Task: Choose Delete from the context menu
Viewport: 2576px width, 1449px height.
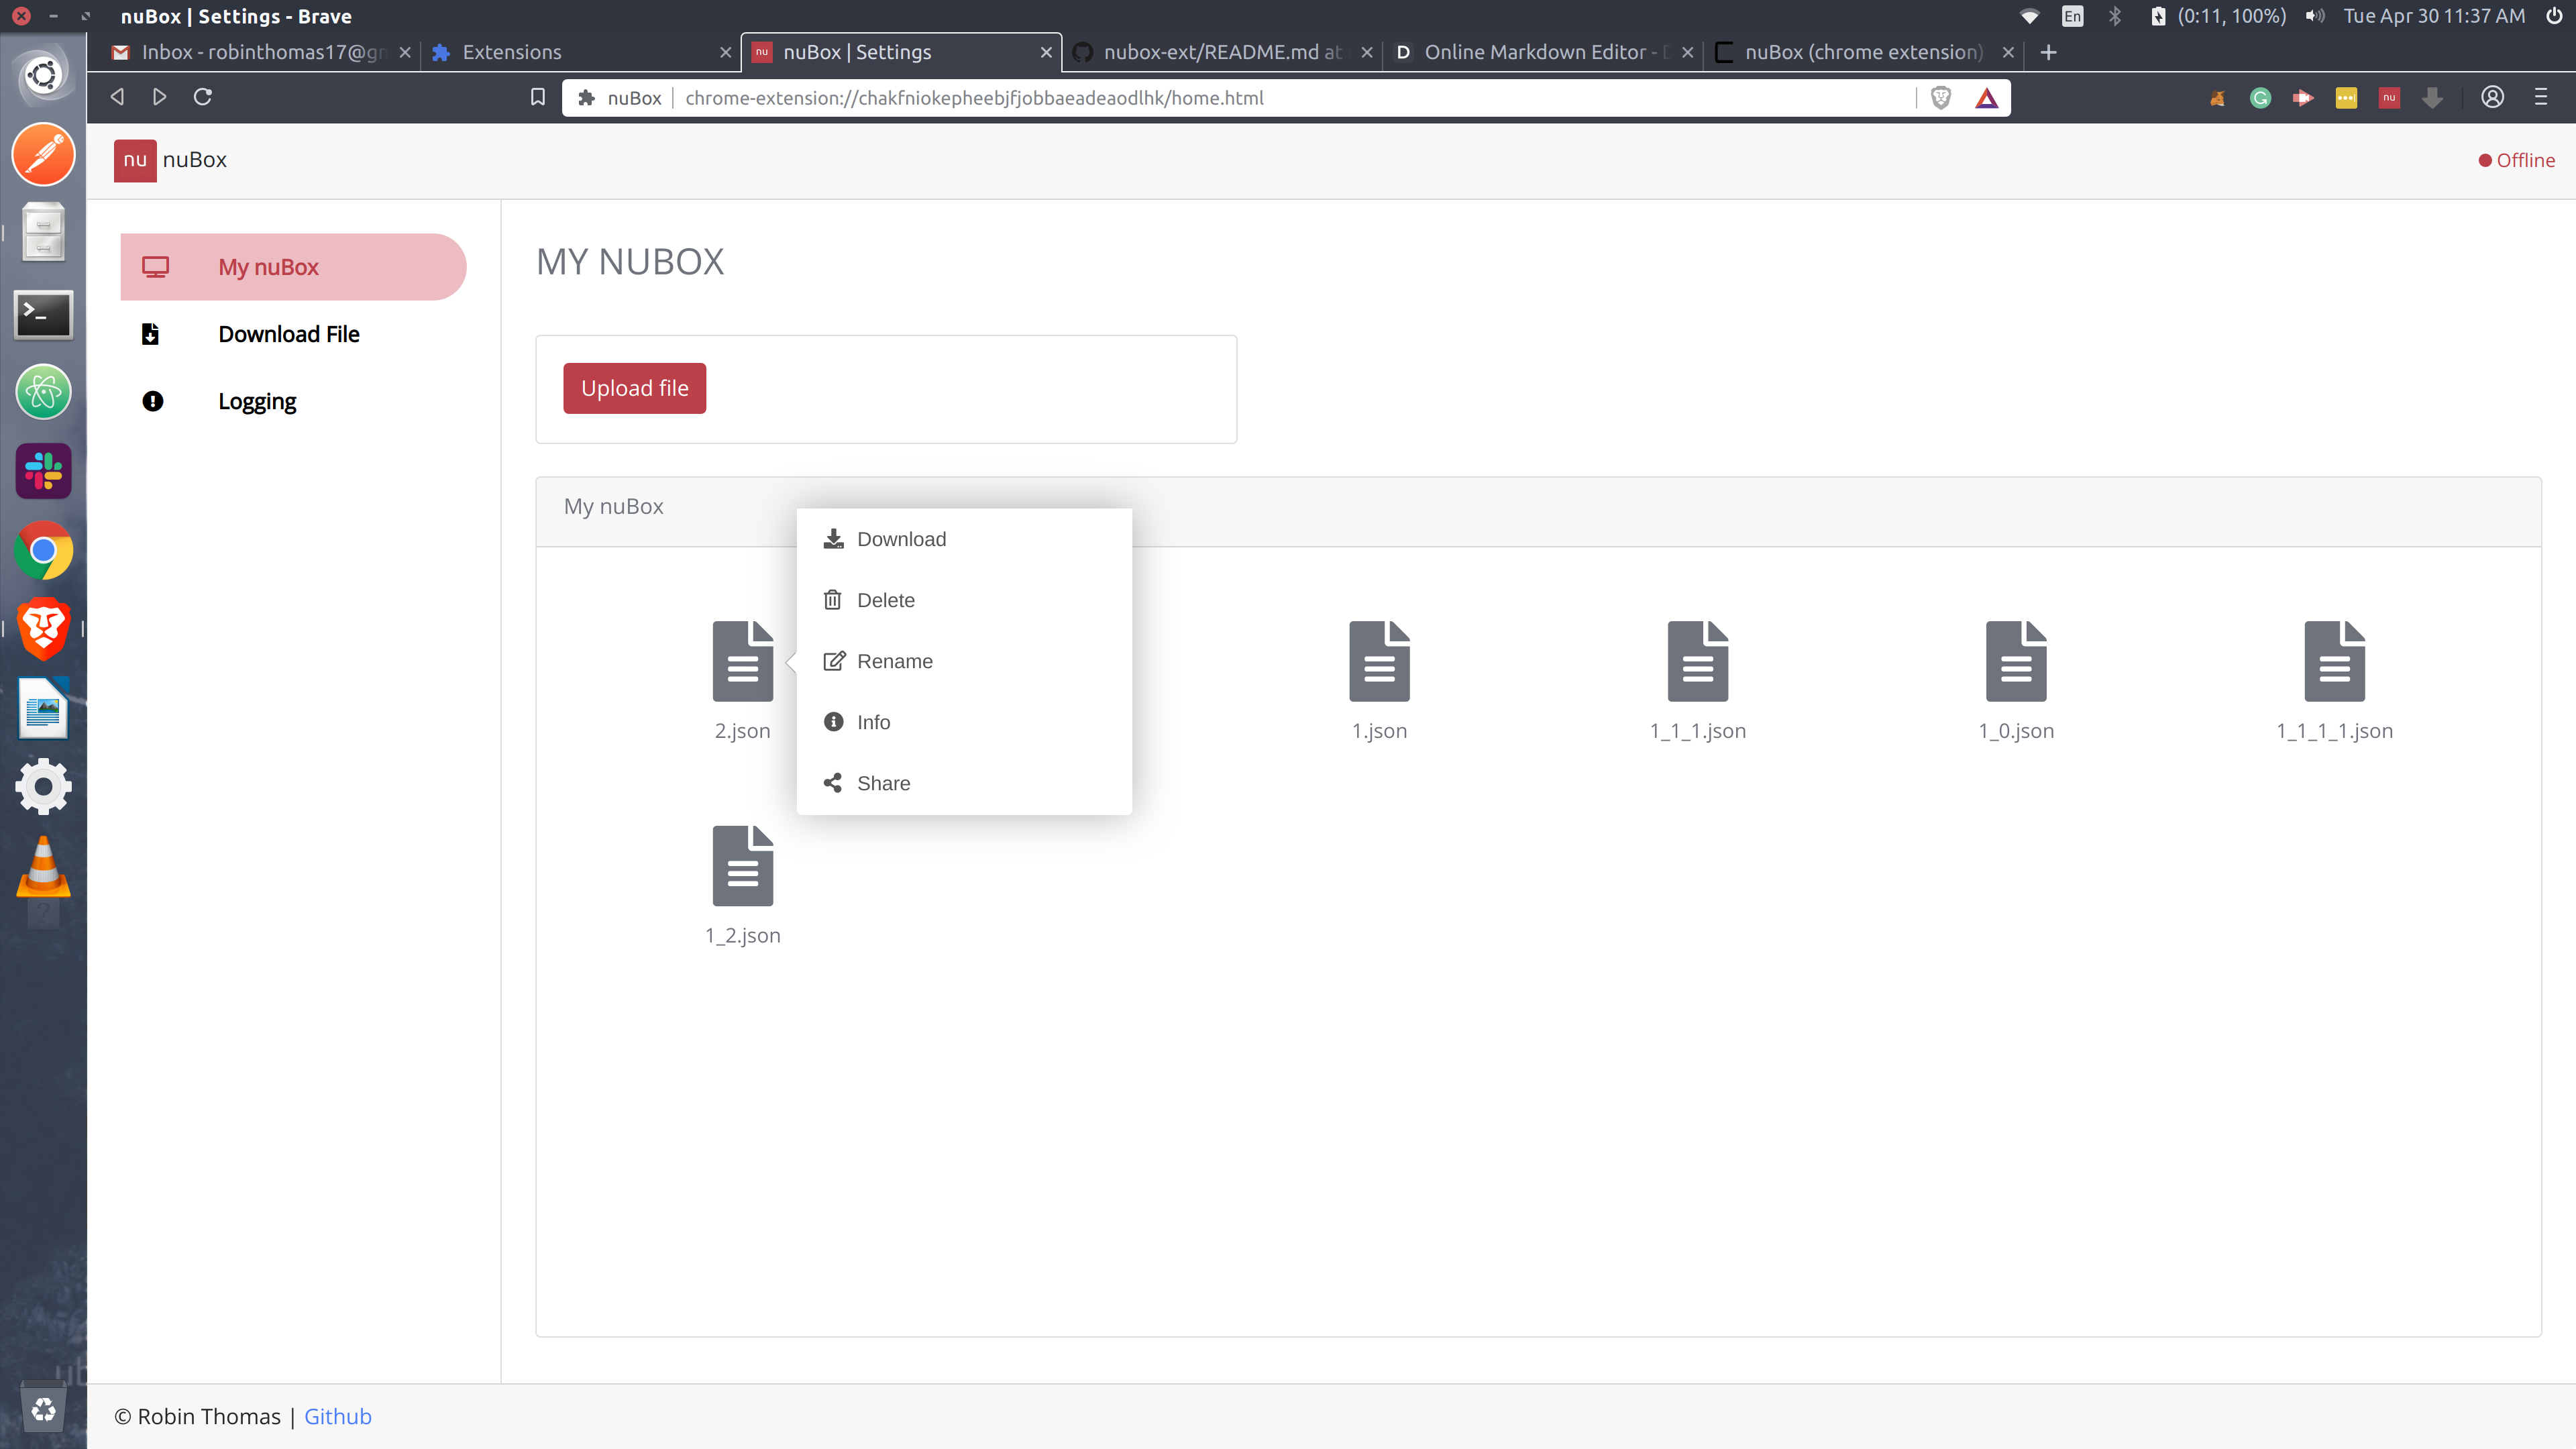Action: [885, 600]
